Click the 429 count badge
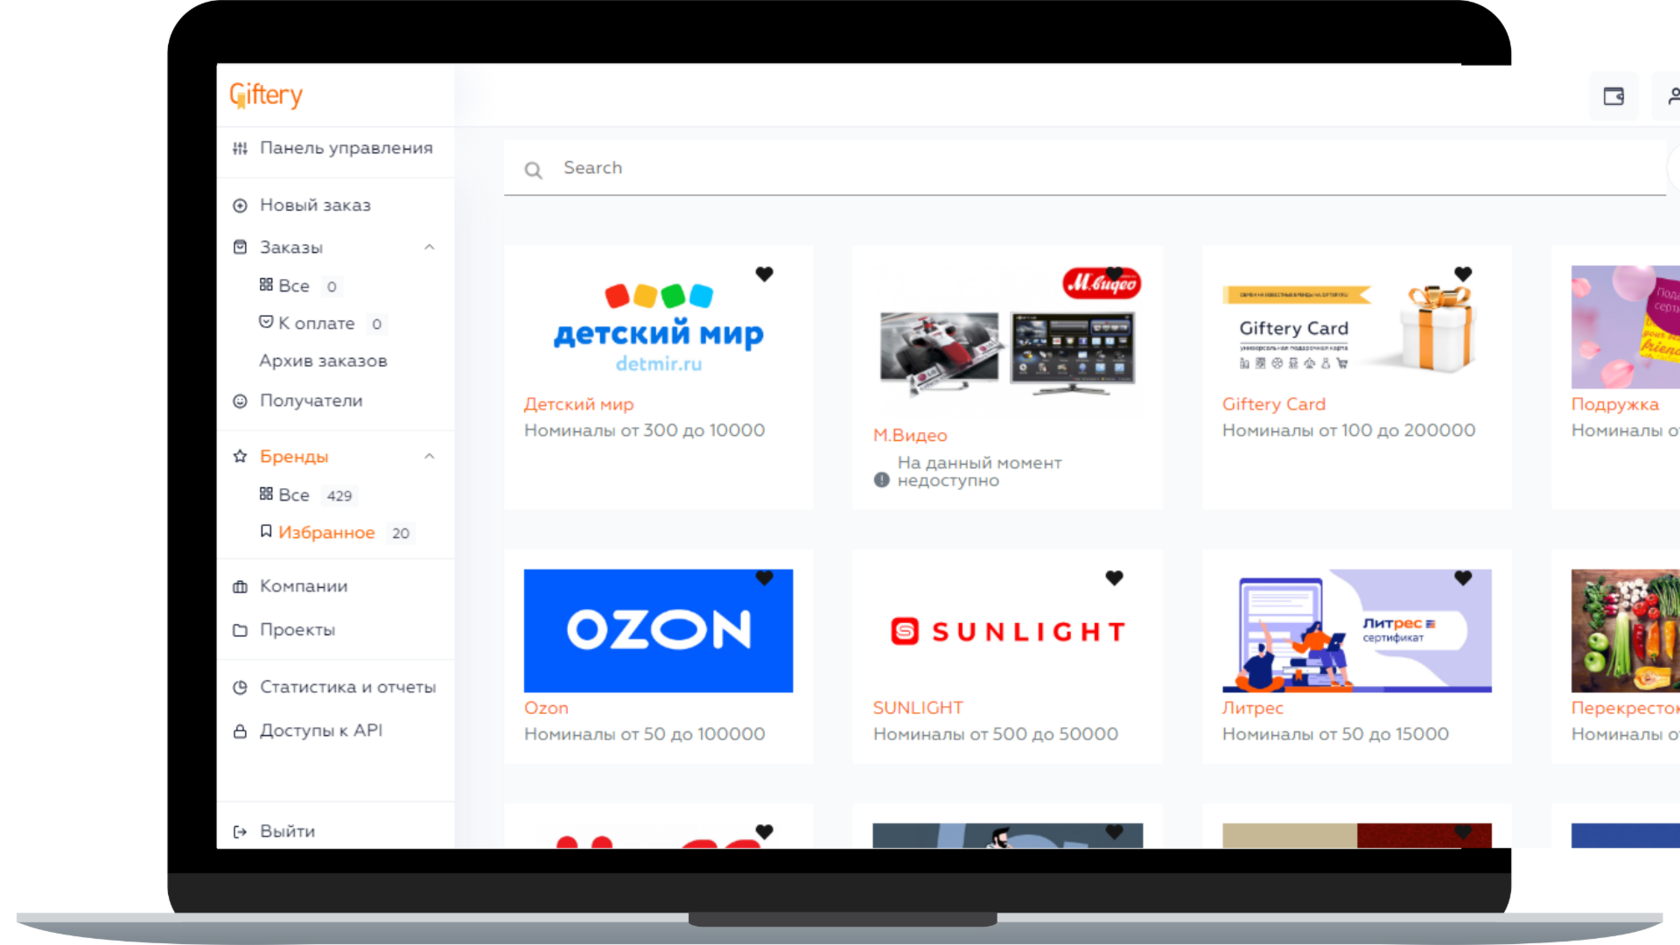The image size is (1680, 945). click(x=340, y=496)
